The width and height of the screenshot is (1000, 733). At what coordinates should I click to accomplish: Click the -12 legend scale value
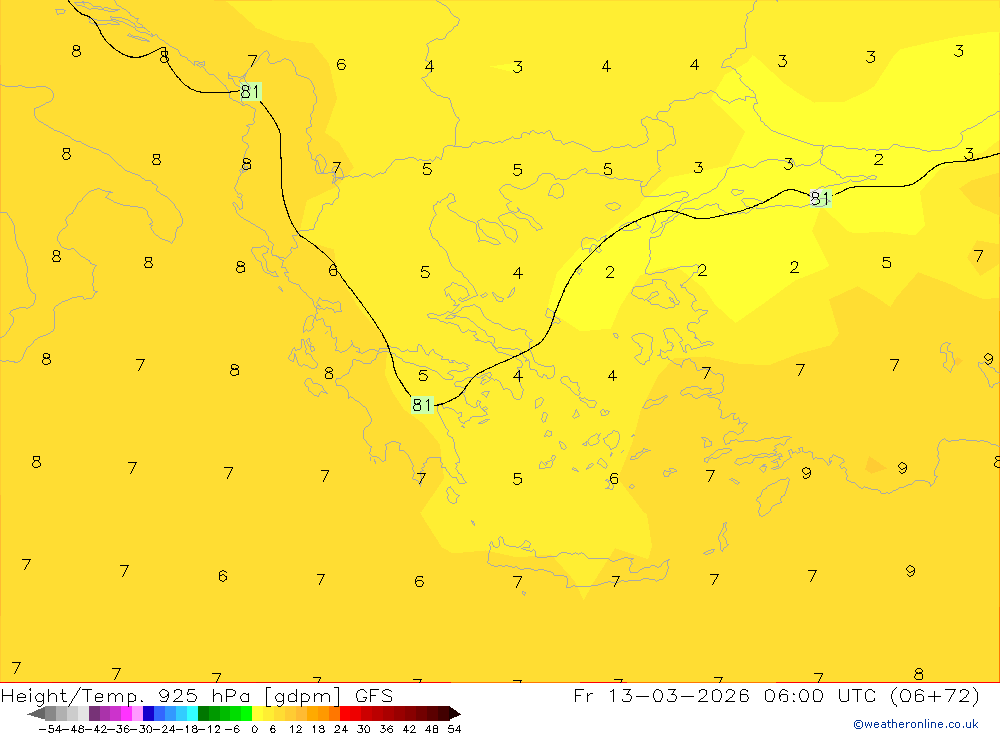pos(210,729)
